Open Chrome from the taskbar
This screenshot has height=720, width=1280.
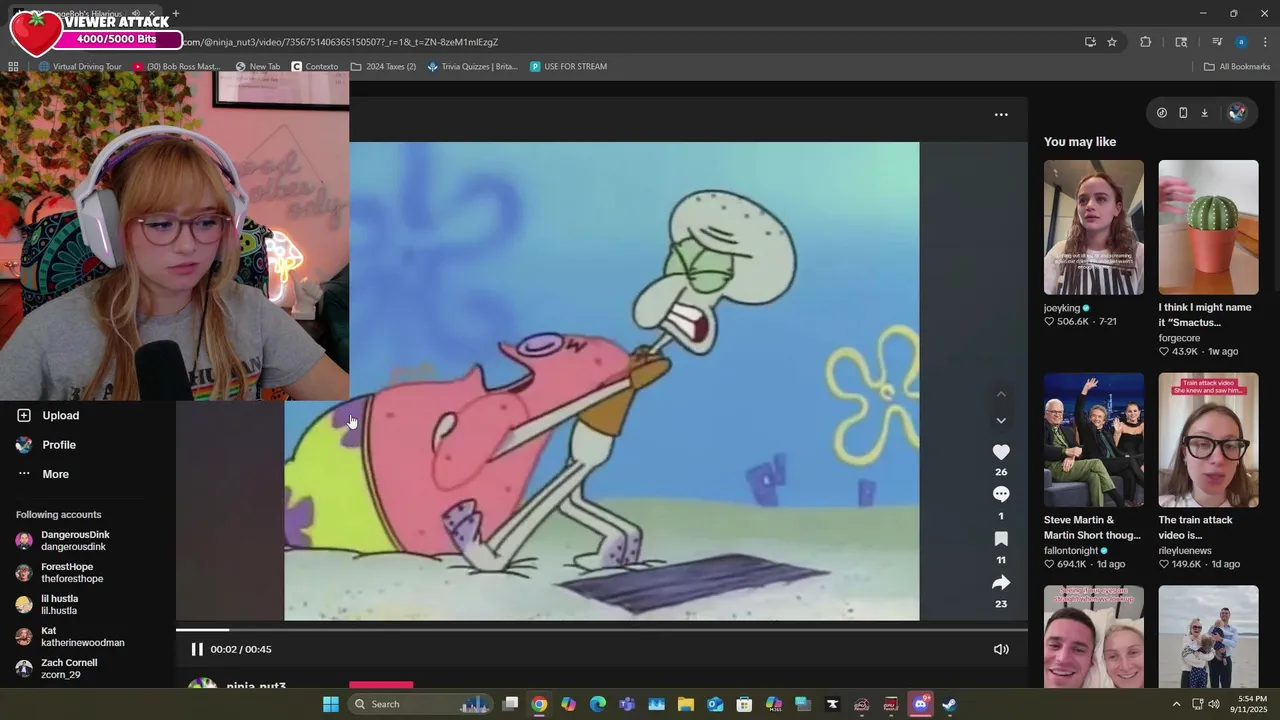tap(539, 704)
